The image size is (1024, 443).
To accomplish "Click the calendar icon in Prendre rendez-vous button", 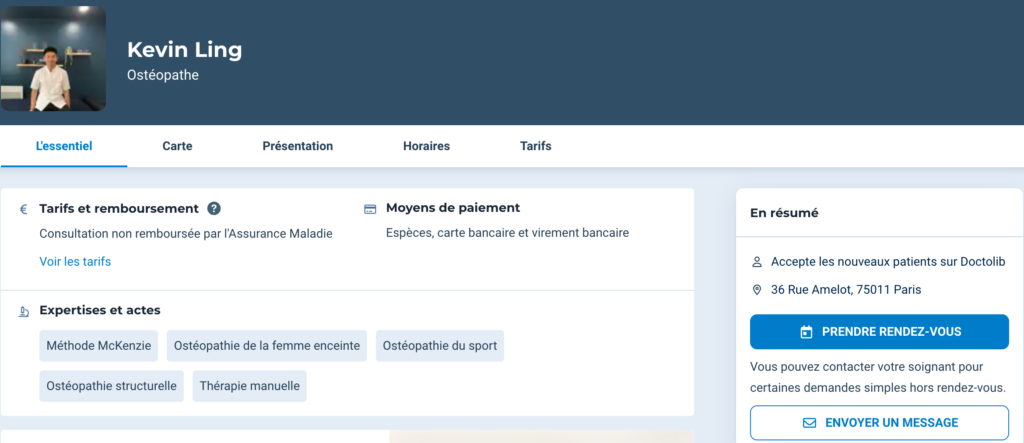I will 807,331.
